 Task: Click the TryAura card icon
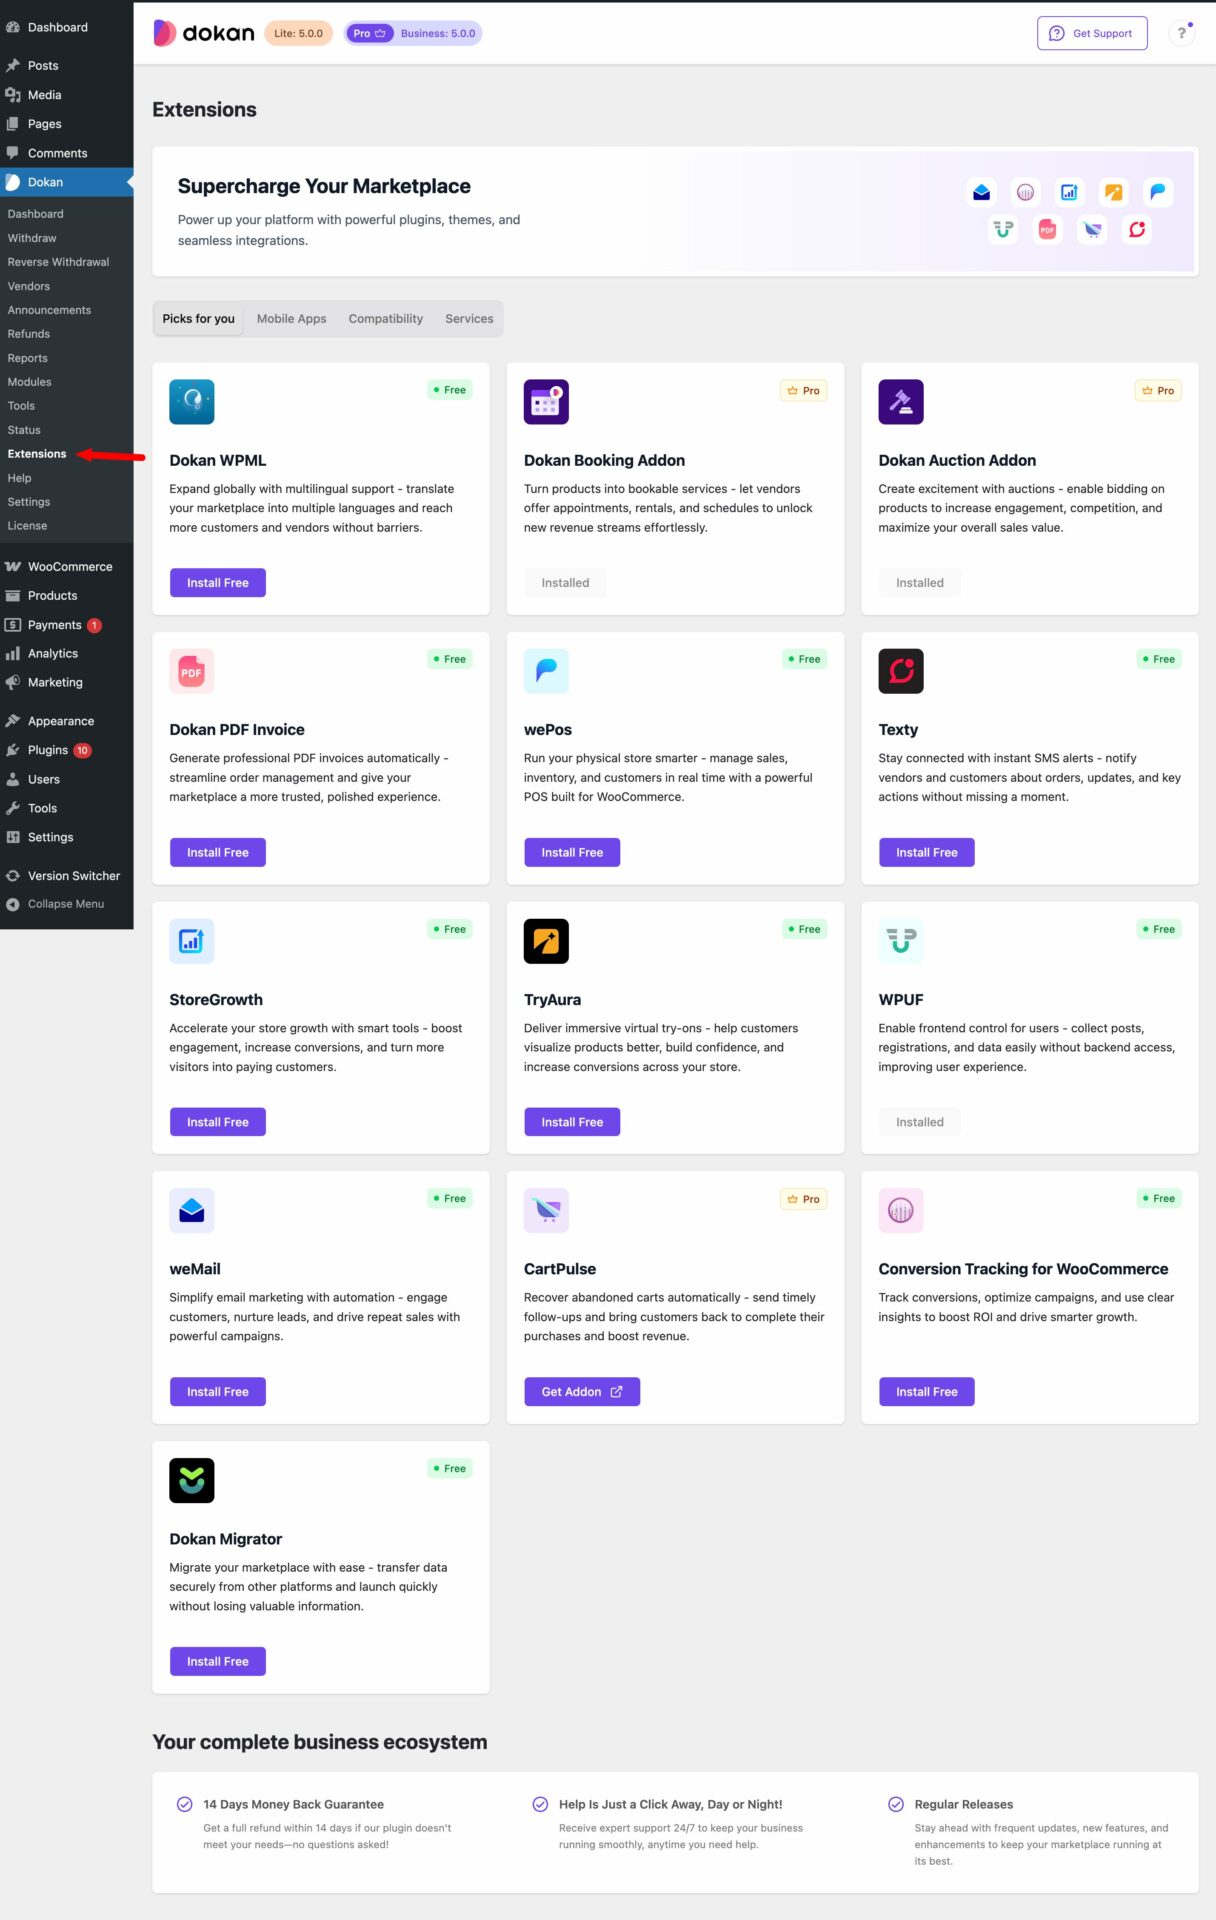(x=546, y=941)
